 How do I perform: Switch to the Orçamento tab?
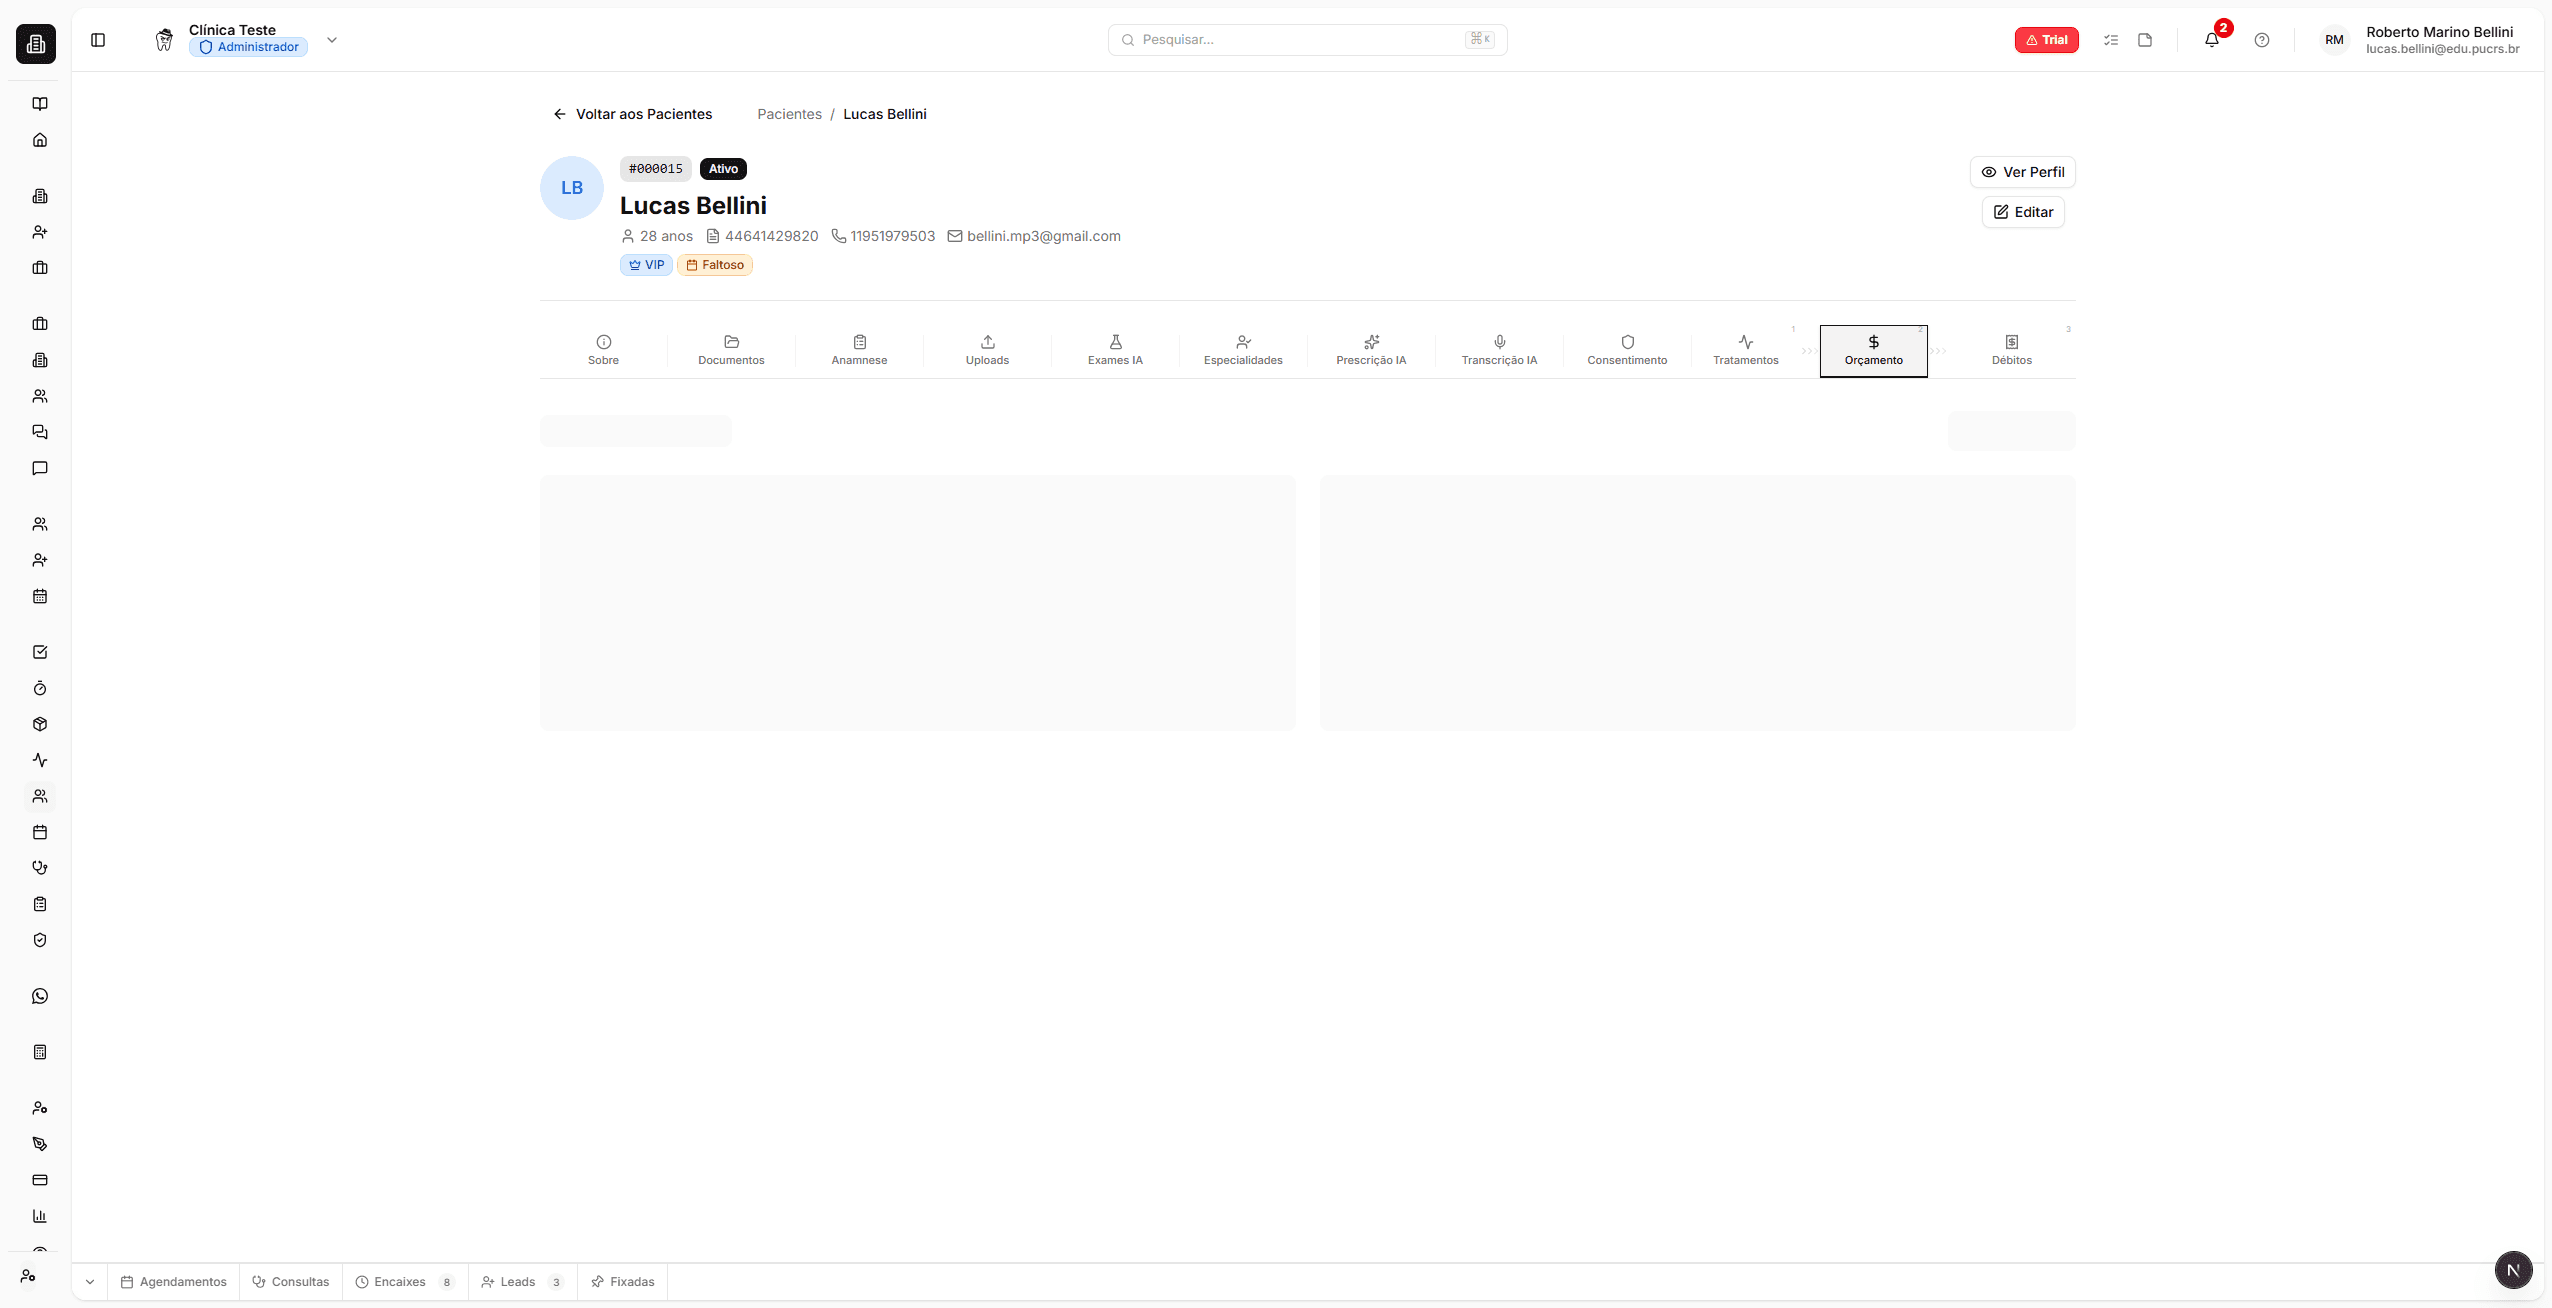(x=1872, y=351)
